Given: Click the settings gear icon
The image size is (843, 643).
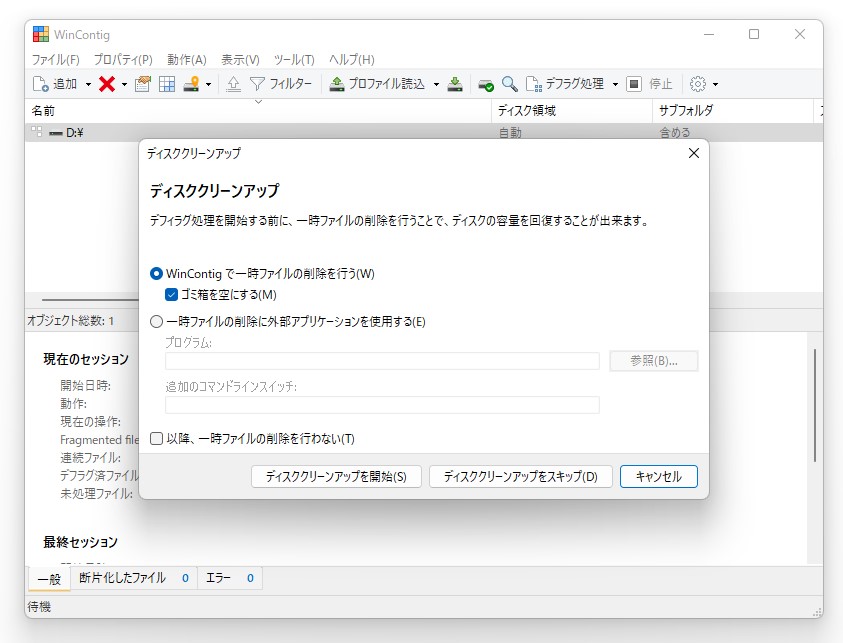Looking at the screenshot, I should (x=698, y=84).
